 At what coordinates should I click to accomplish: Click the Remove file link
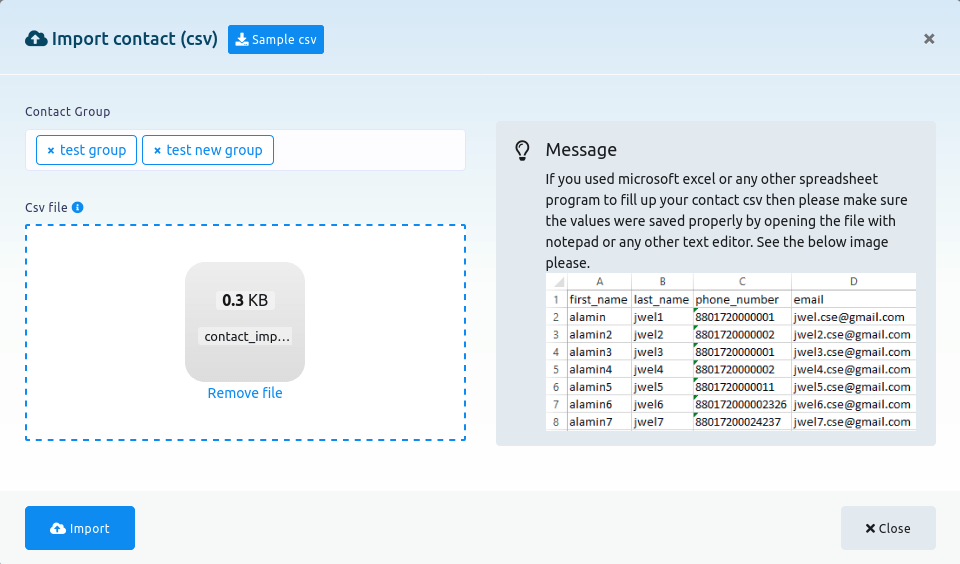245,393
